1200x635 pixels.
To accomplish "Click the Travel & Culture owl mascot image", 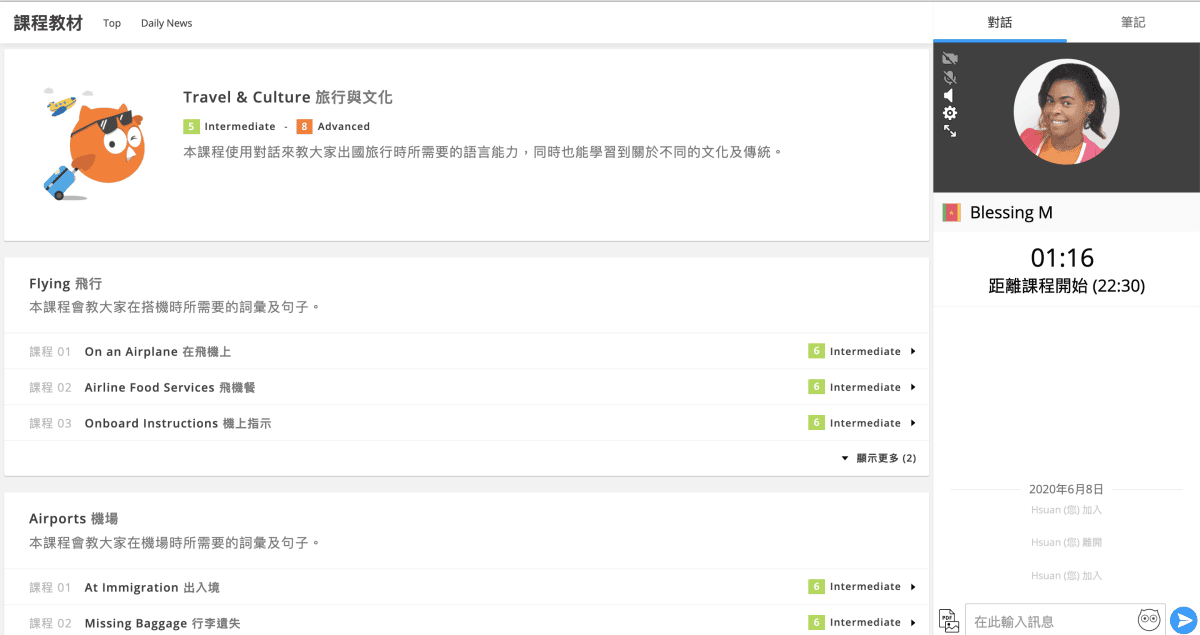I will point(95,143).
